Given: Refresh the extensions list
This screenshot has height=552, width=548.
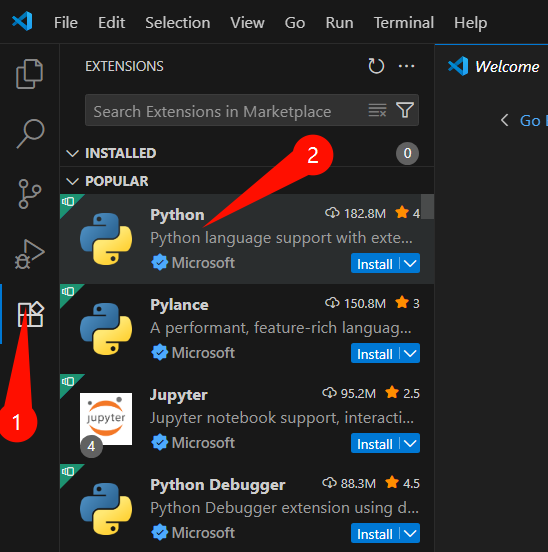Looking at the screenshot, I should pos(376,66).
